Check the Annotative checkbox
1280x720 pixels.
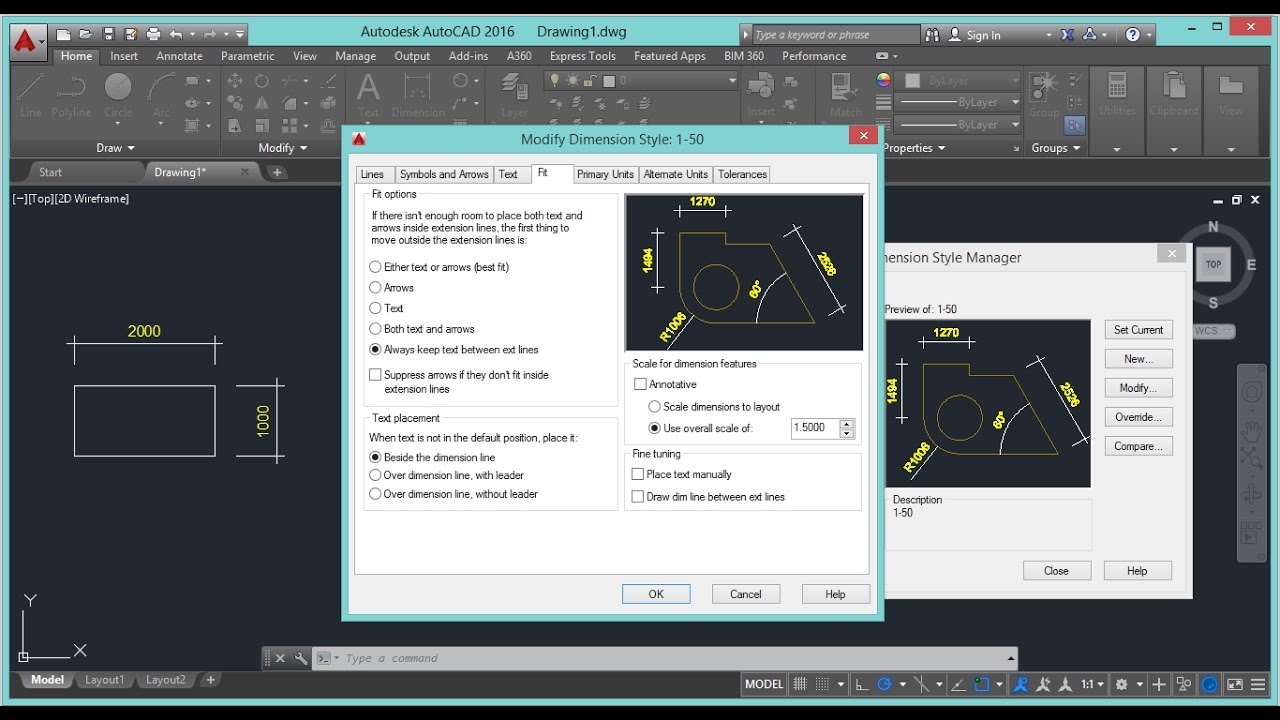[665, 384]
